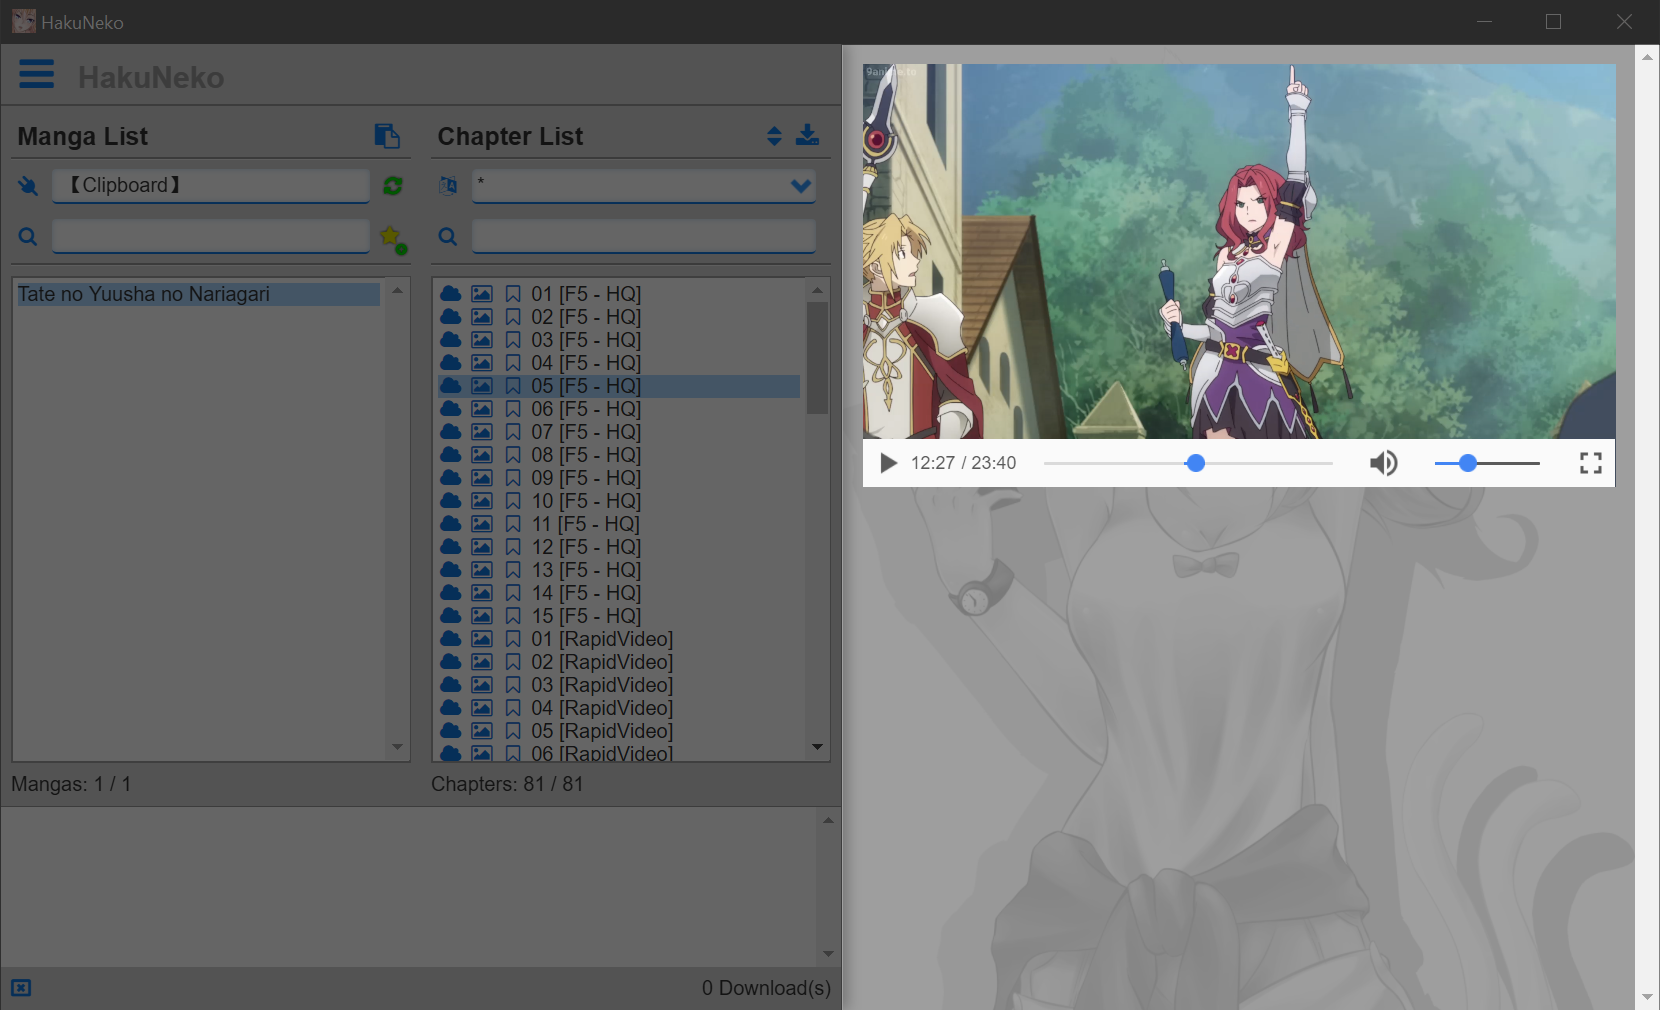Toggle bookmark for 09 [F5 - HQ]
This screenshot has width=1660, height=1010.
513,478
